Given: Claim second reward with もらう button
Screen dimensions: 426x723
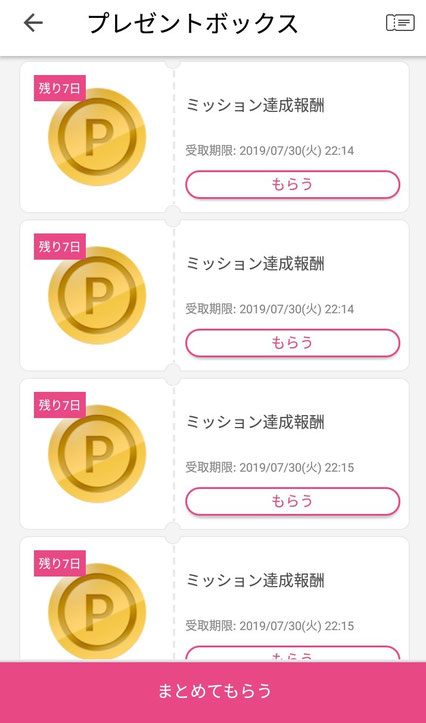Looking at the screenshot, I should (293, 343).
